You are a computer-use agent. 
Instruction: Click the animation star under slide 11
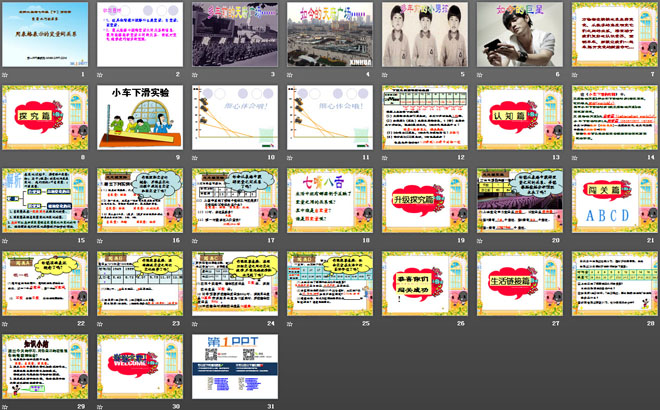pyautogui.click(x=290, y=158)
